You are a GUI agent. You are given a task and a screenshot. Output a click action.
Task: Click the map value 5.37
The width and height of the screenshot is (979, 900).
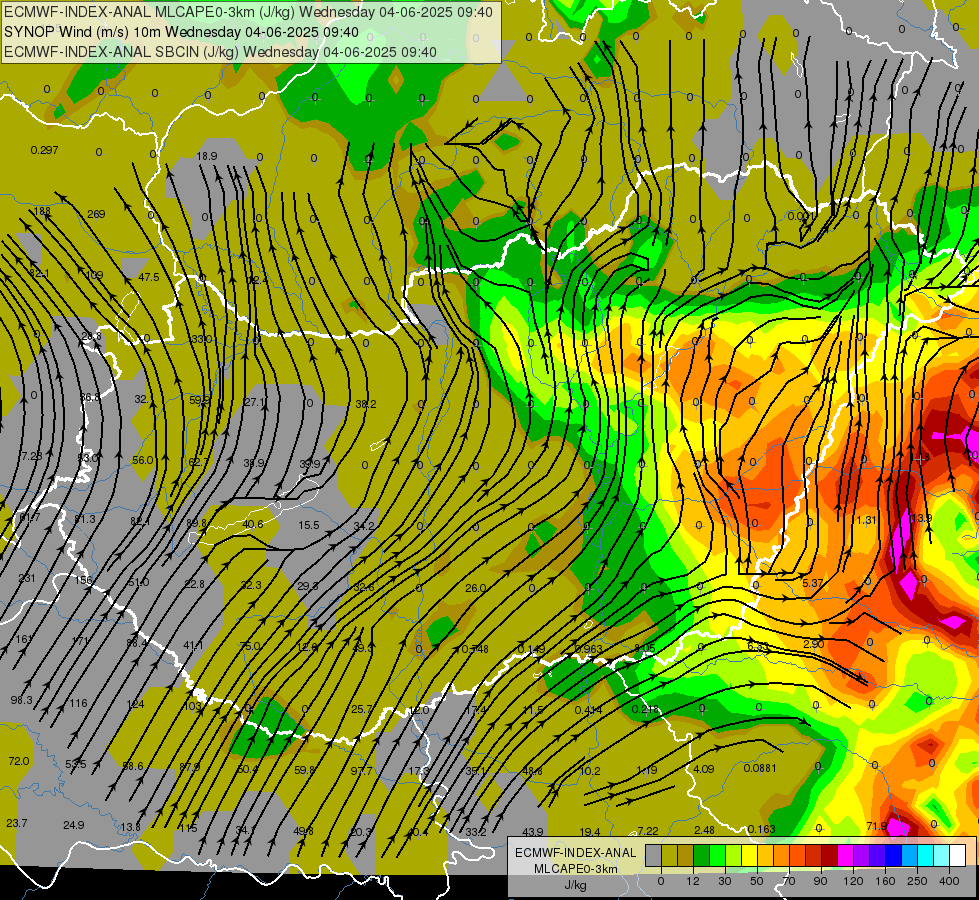[813, 583]
